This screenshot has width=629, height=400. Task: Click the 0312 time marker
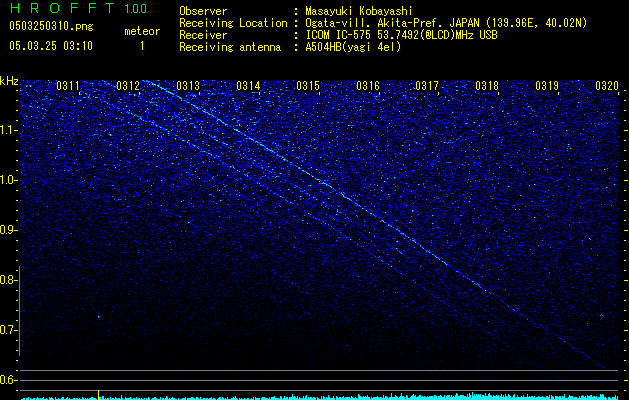coord(128,86)
